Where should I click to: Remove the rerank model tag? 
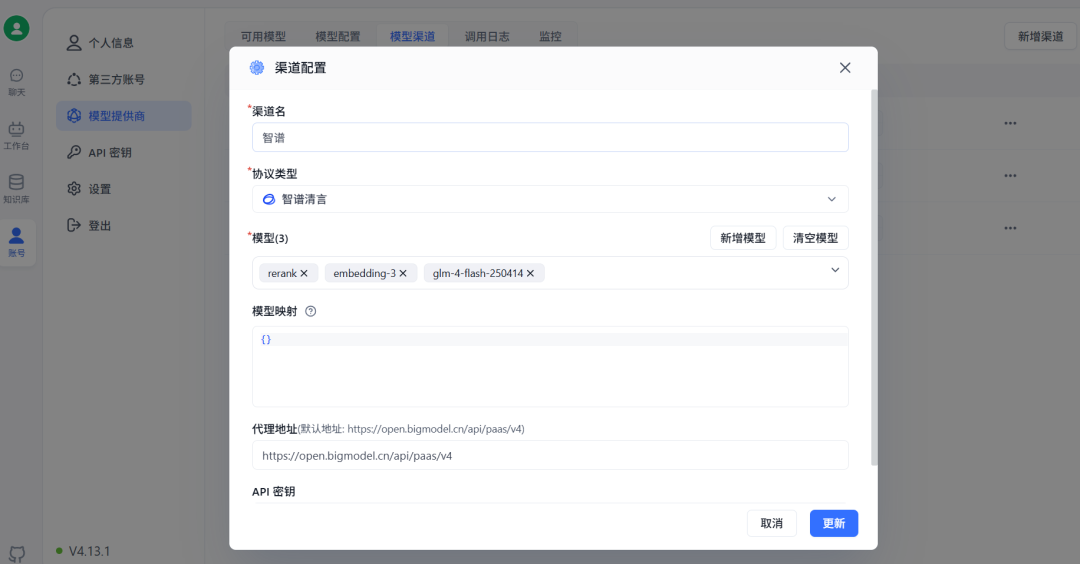(304, 273)
